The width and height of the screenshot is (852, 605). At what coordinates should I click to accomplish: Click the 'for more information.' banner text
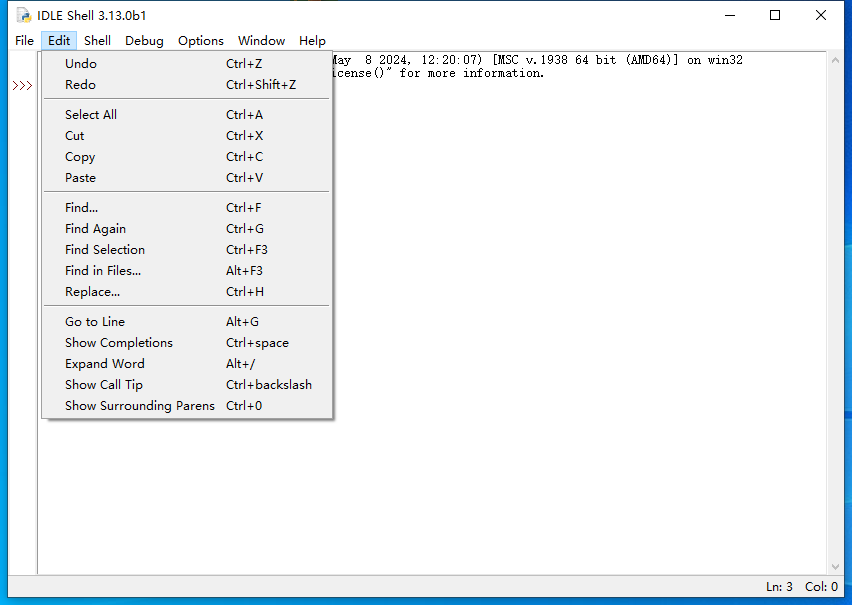click(472, 73)
